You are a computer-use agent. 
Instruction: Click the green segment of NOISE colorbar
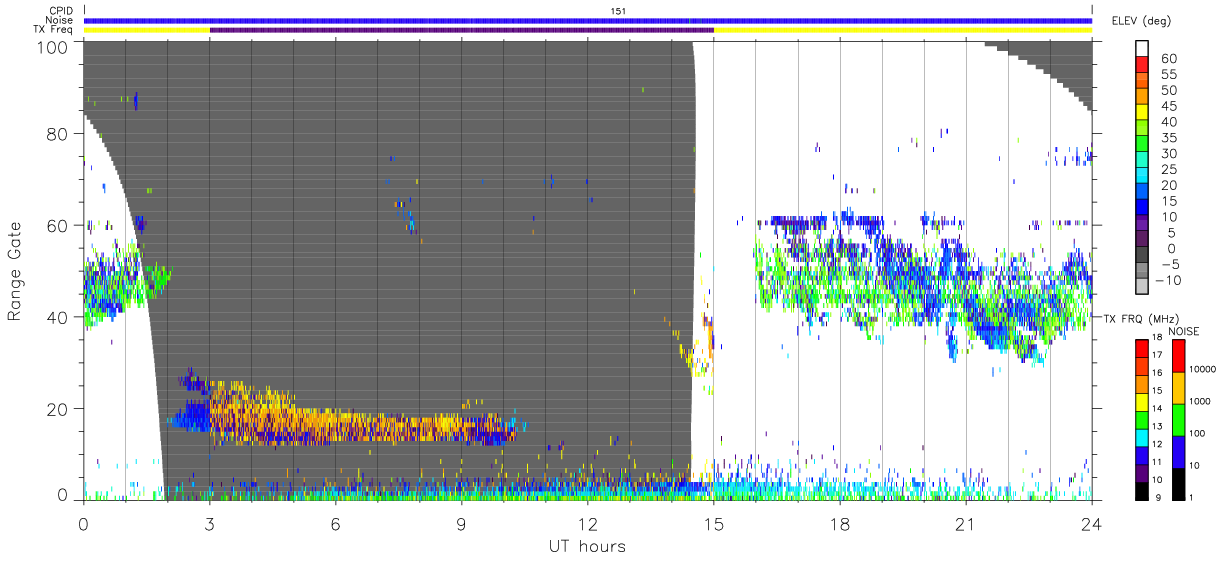click(1177, 419)
